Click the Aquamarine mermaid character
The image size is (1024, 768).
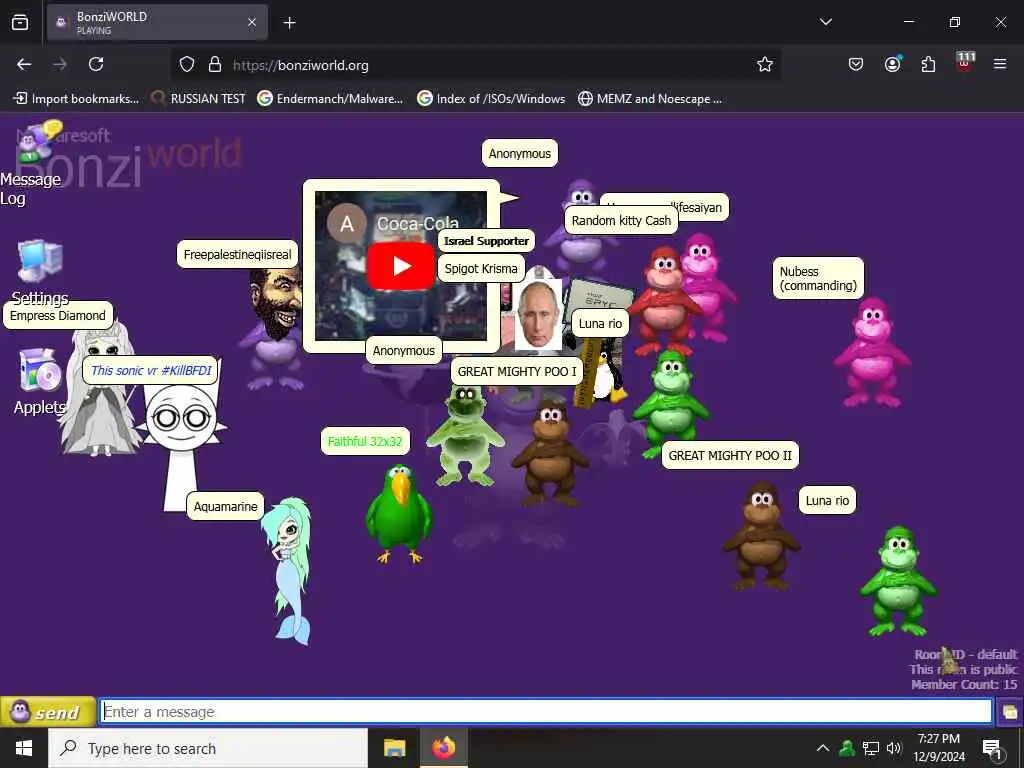point(288,571)
